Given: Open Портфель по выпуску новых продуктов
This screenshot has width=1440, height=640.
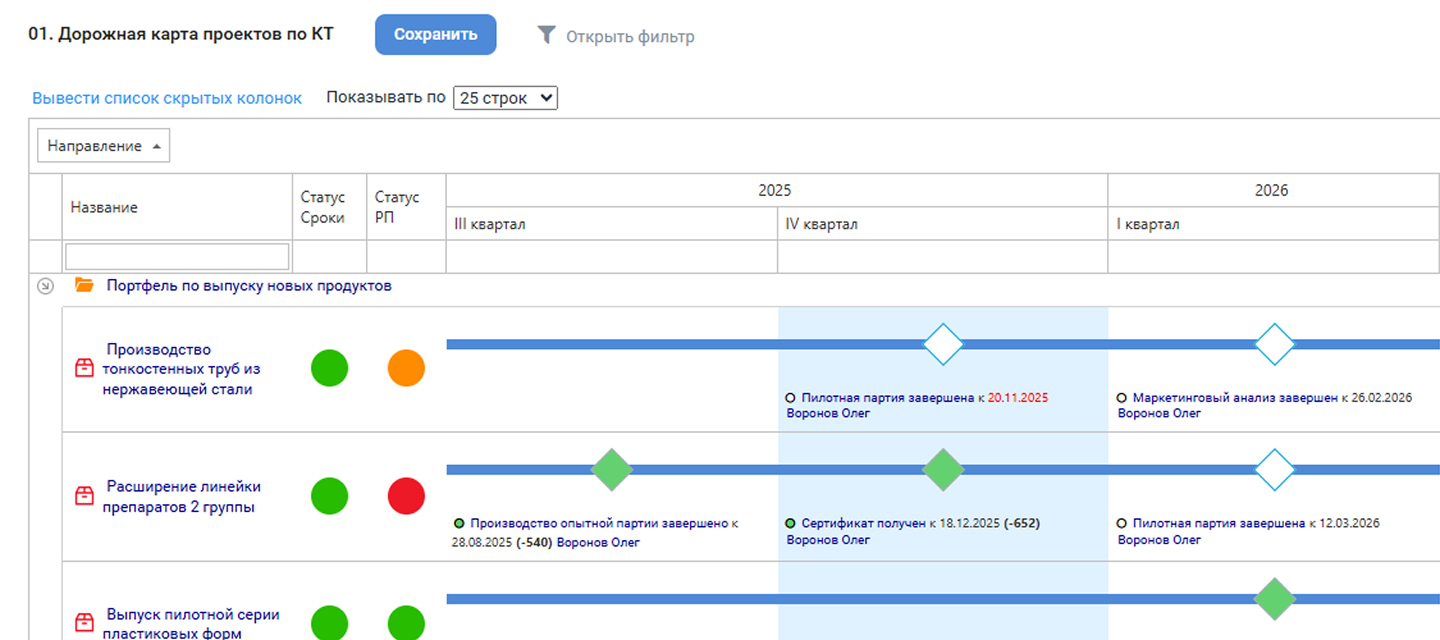Looking at the screenshot, I should tap(249, 286).
